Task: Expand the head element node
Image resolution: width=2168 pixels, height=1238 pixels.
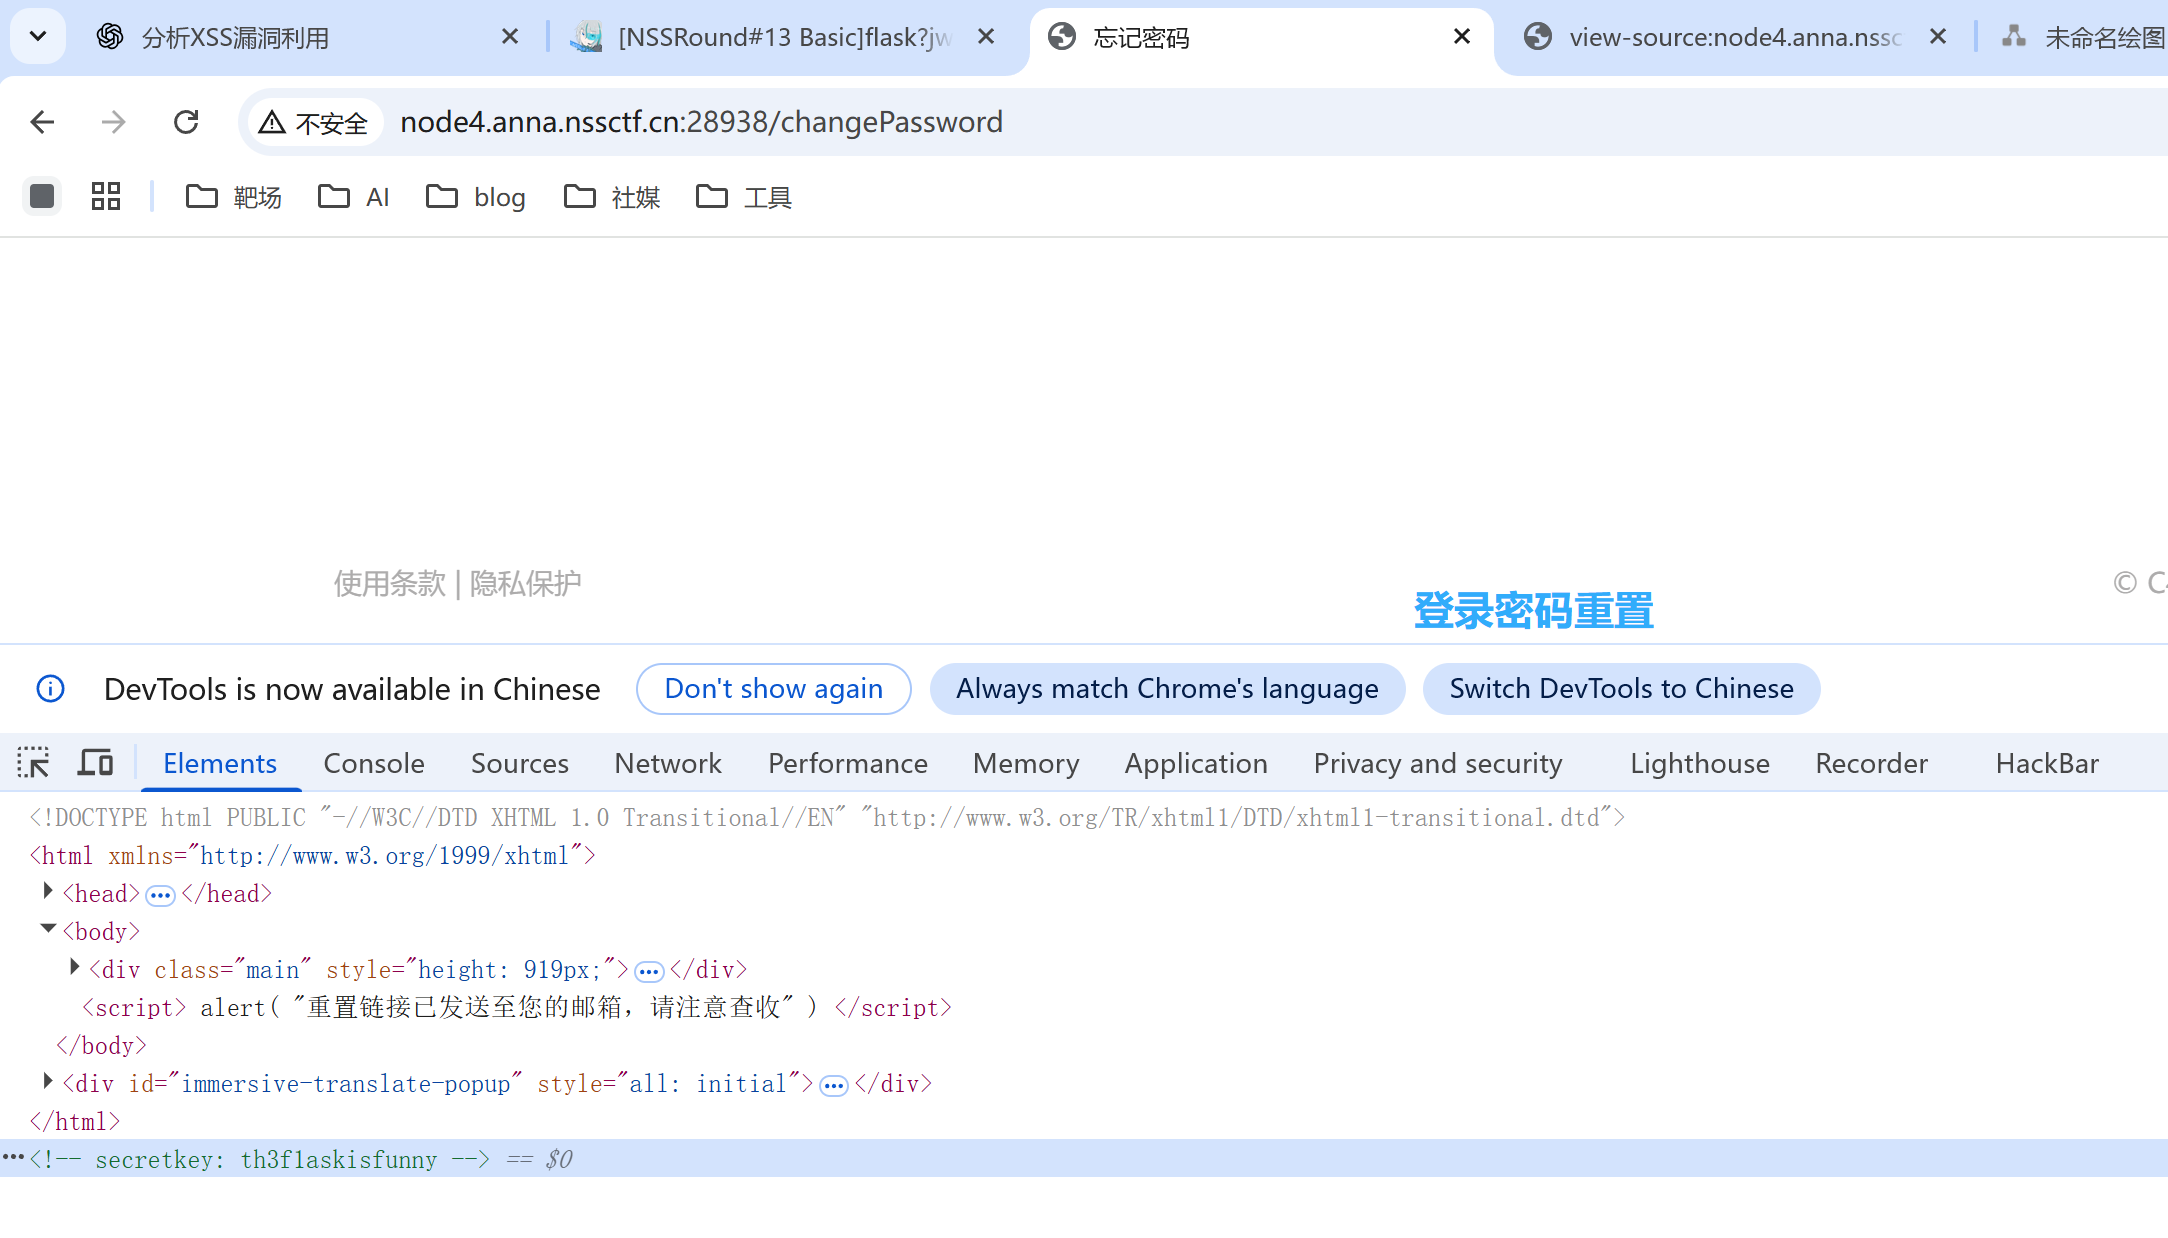Action: coord(47,891)
